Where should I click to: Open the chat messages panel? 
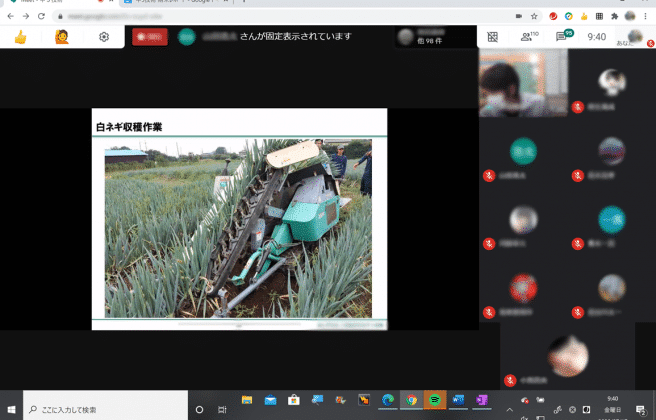[x=563, y=37]
